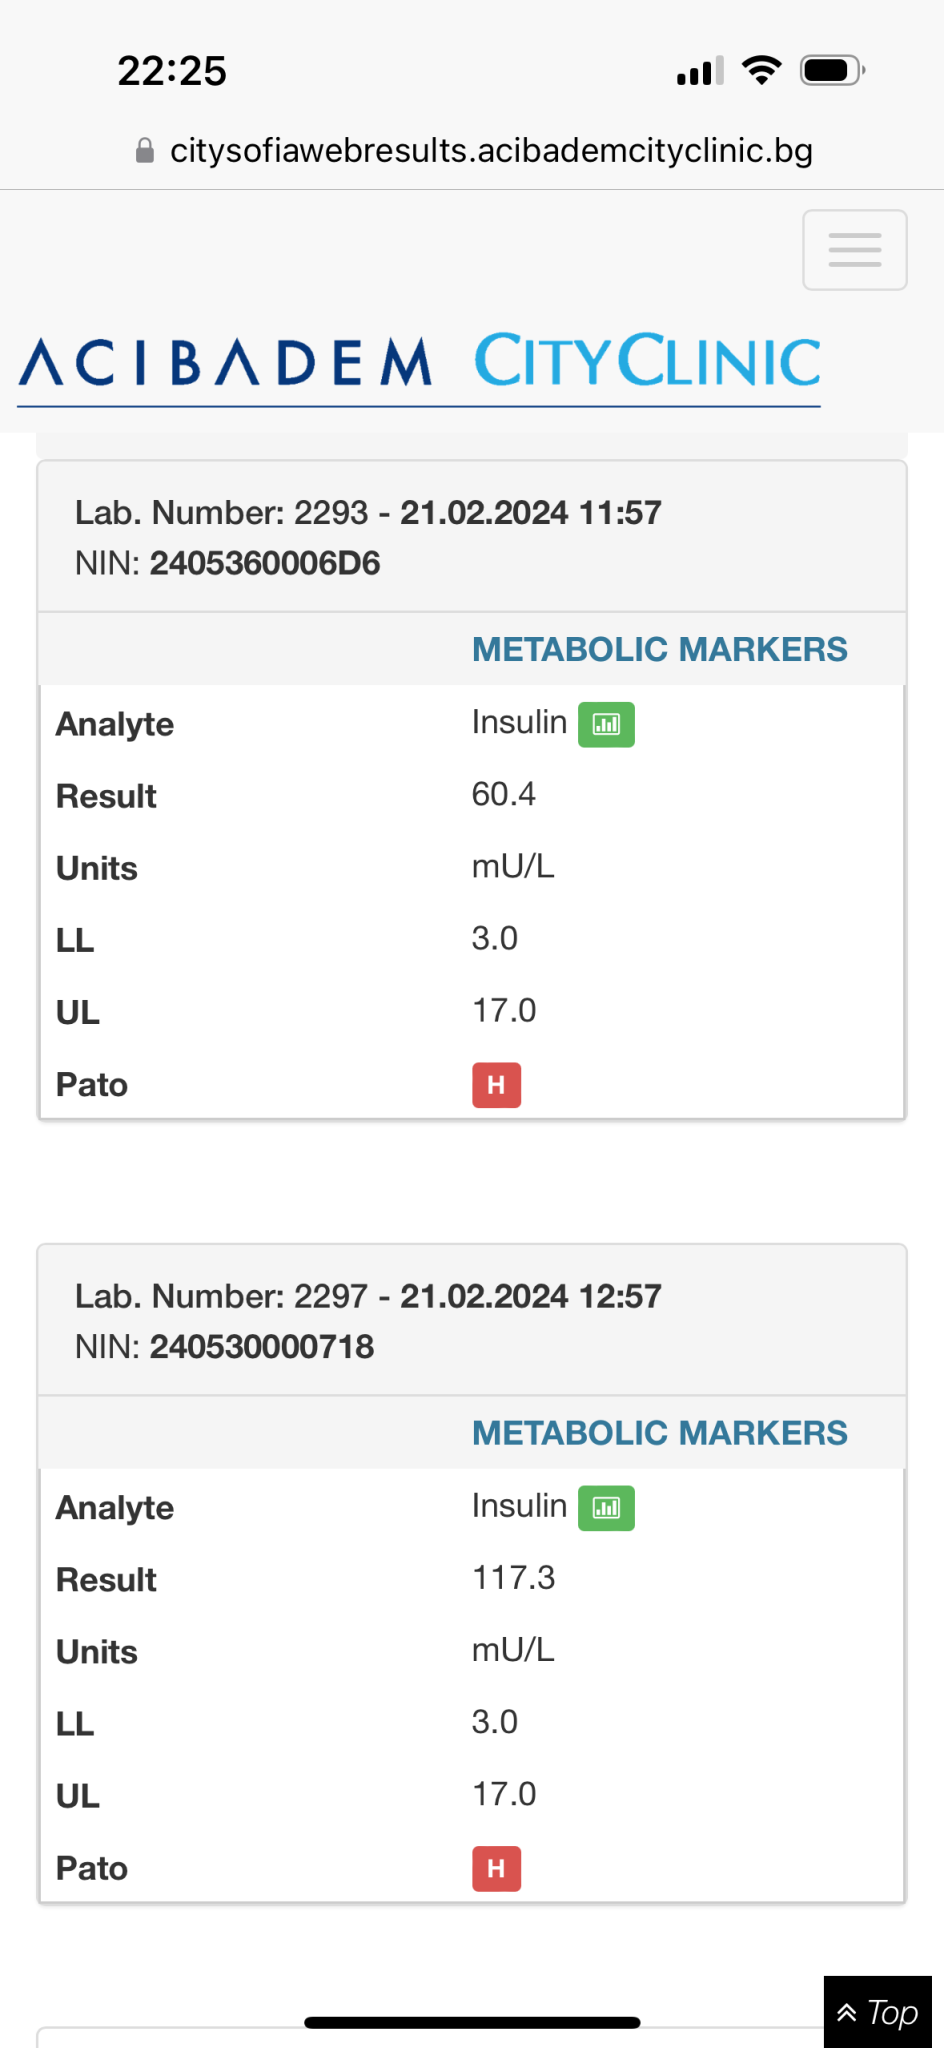944x2048 pixels.
Task: Tap the address bar URL
Action: coord(490,151)
